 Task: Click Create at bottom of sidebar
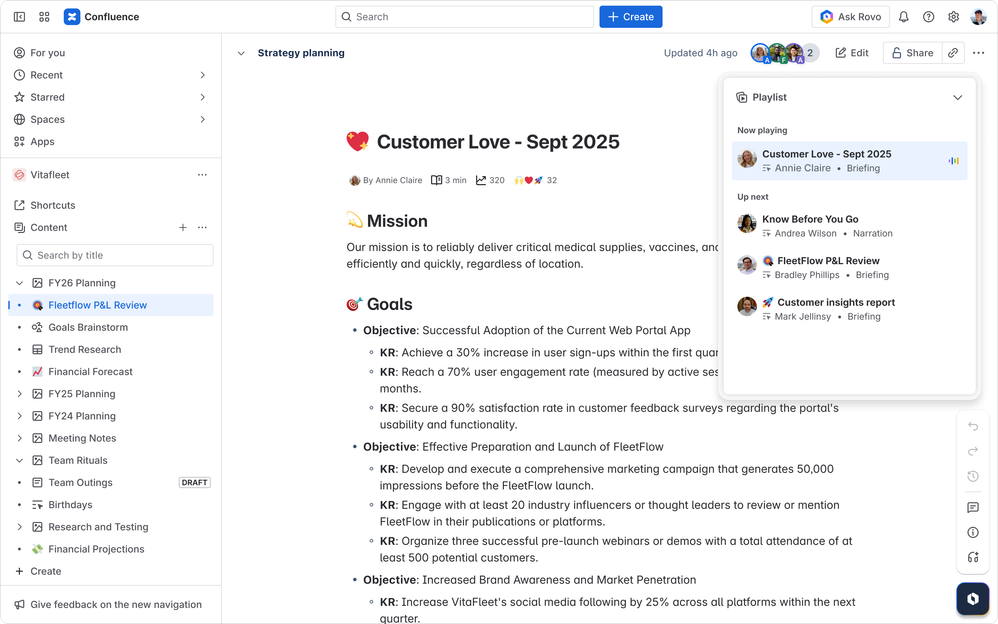click(x=38, y=571)
